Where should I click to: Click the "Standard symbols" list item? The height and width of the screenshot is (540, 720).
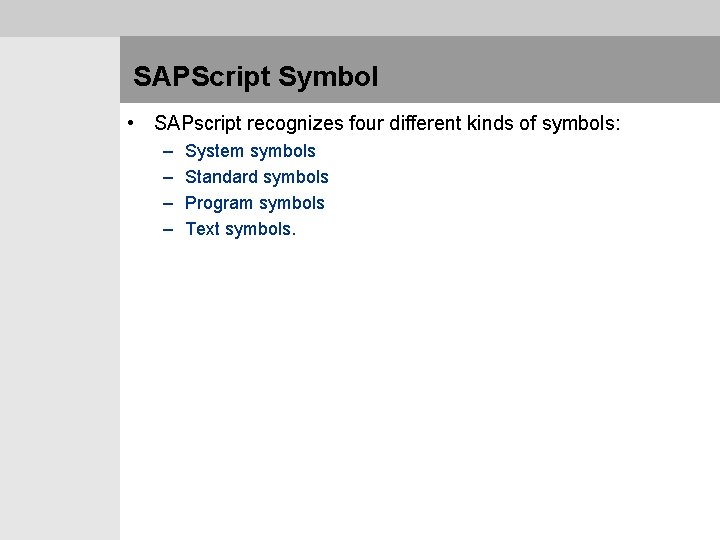click(257, 177)
